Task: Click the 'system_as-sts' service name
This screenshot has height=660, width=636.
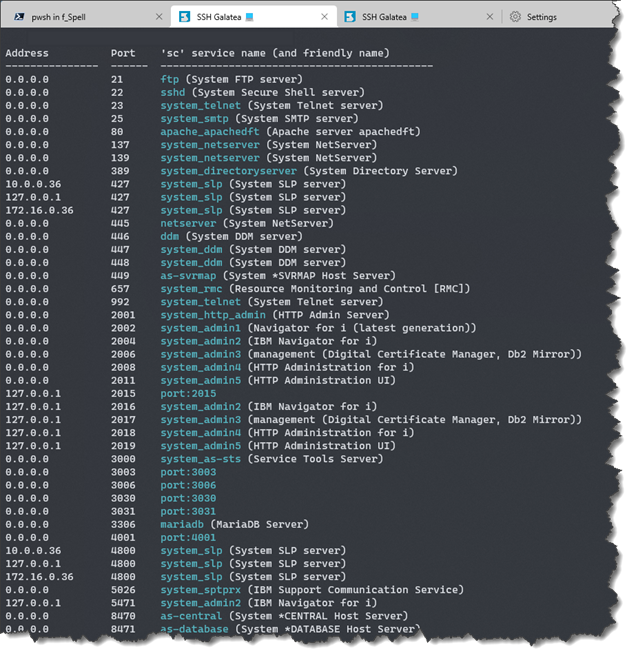Action: [201, 459]
